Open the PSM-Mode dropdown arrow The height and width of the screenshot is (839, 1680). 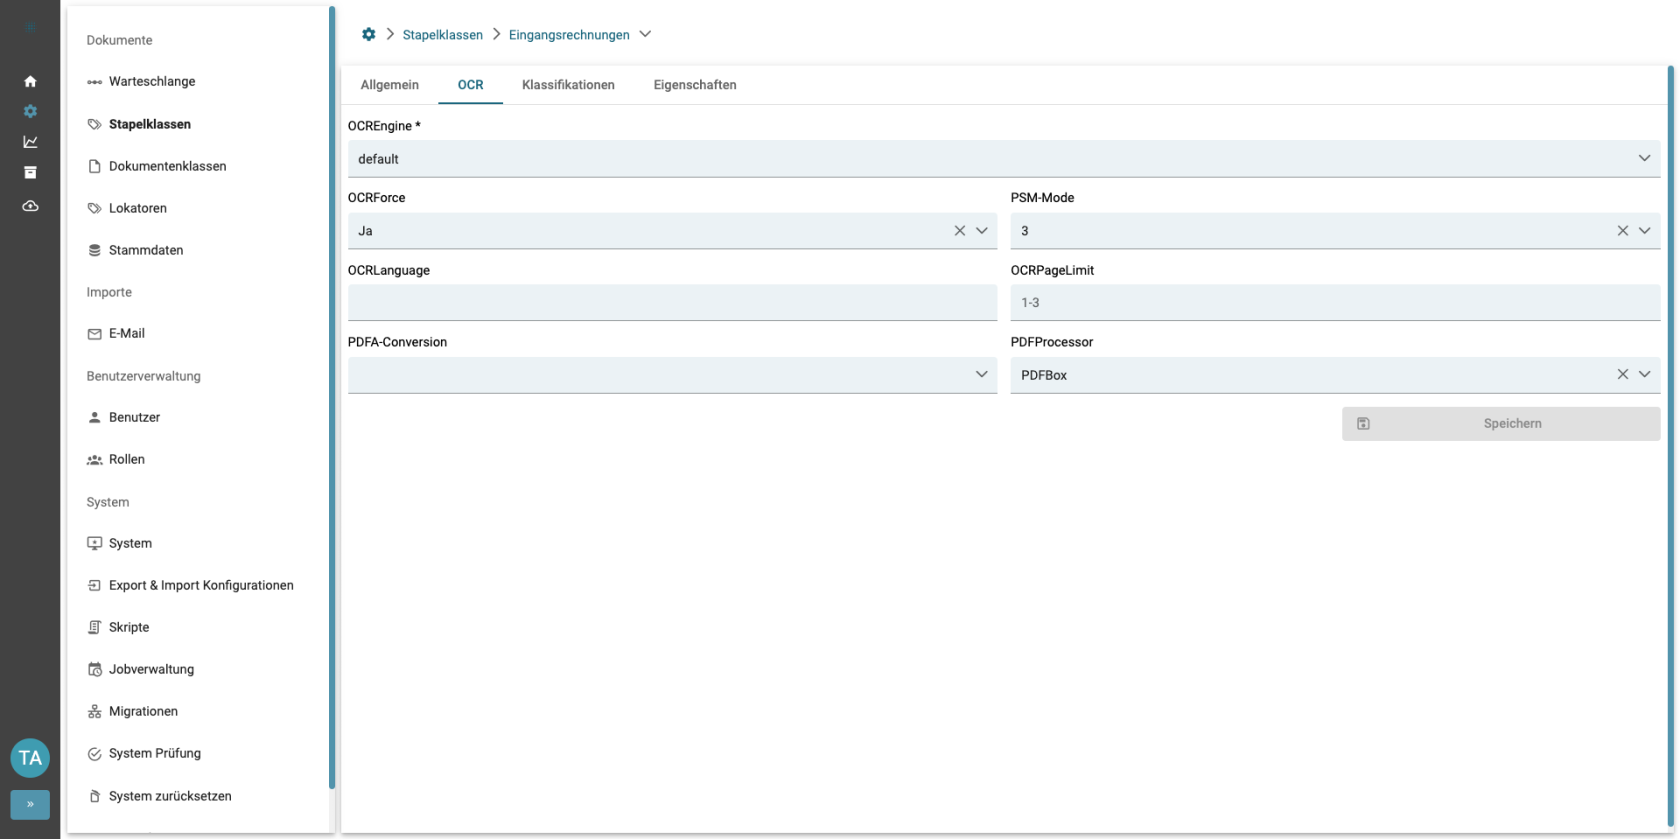click(x=1644, y=231)
